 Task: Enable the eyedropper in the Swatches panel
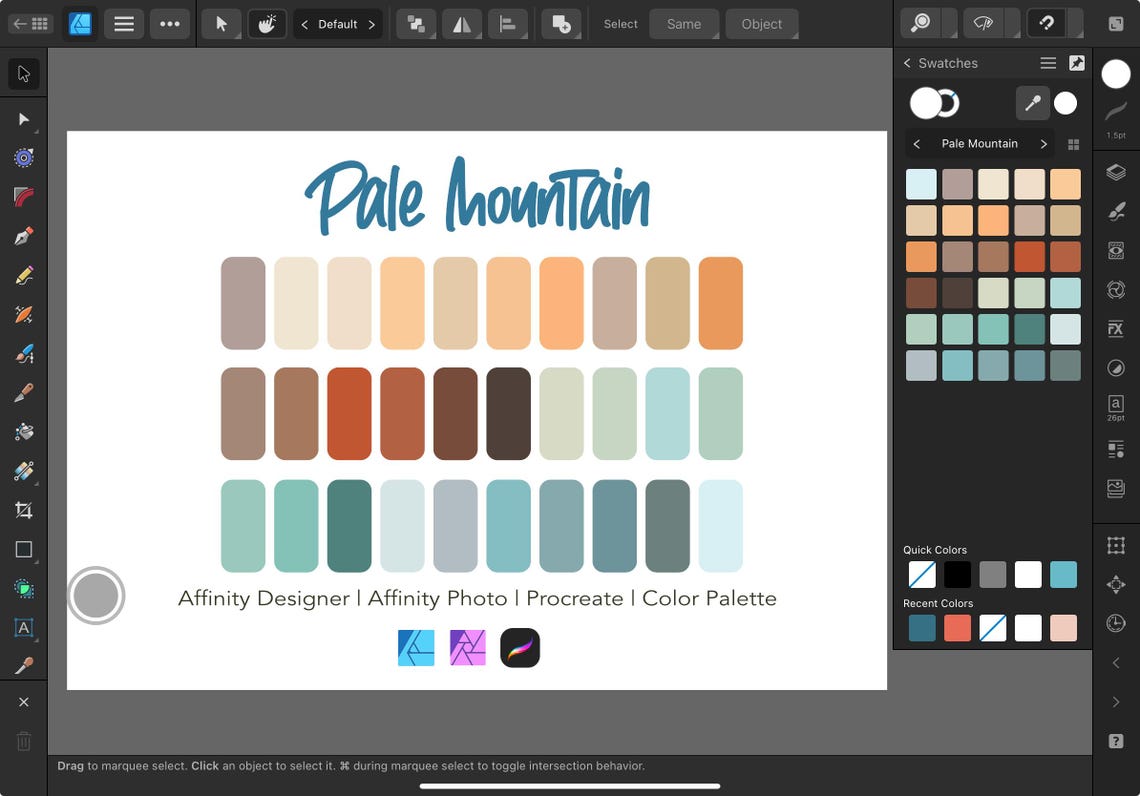[1033, 103]
